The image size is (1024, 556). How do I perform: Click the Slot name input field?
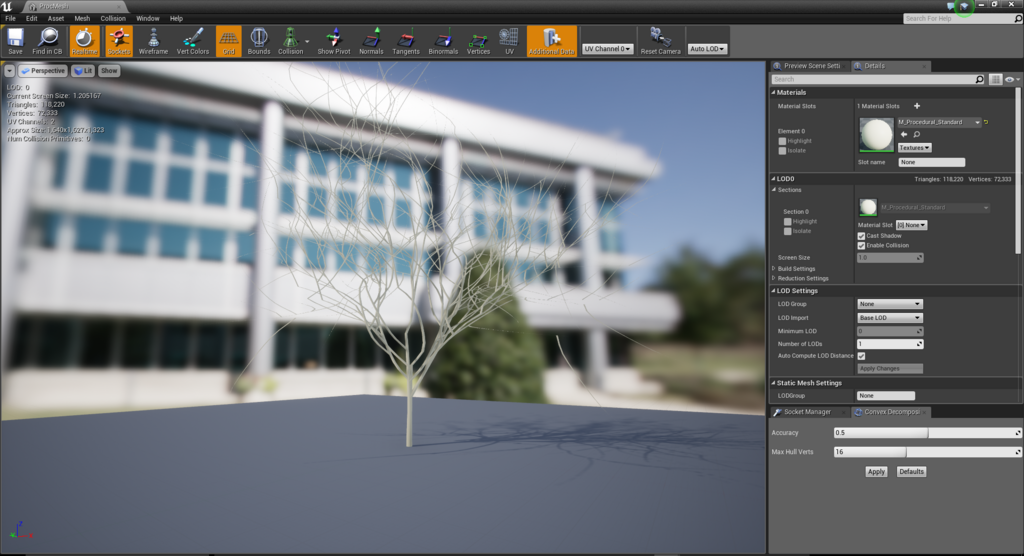[x=931, y=162]
